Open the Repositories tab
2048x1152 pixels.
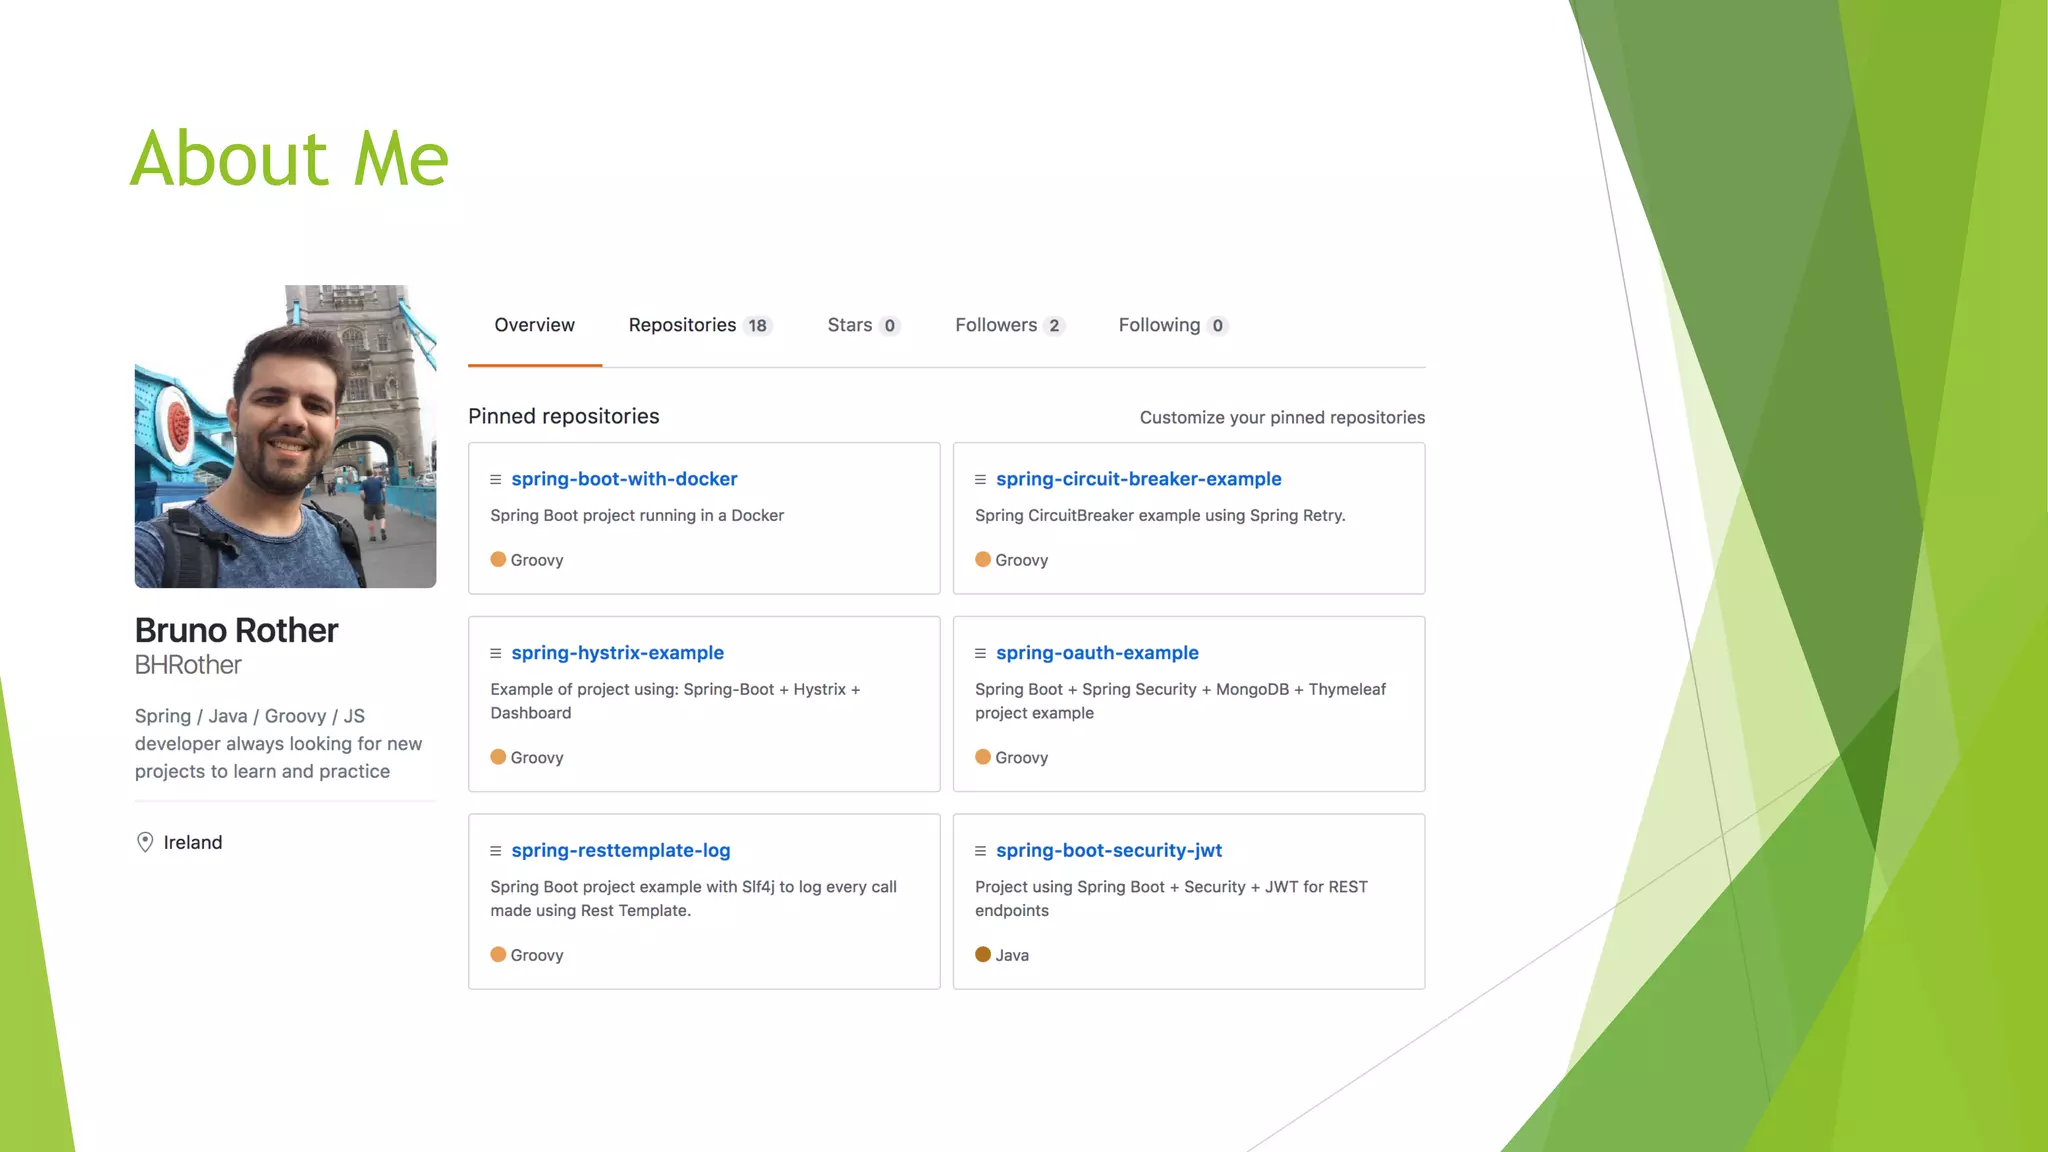(x=698, y=325)
